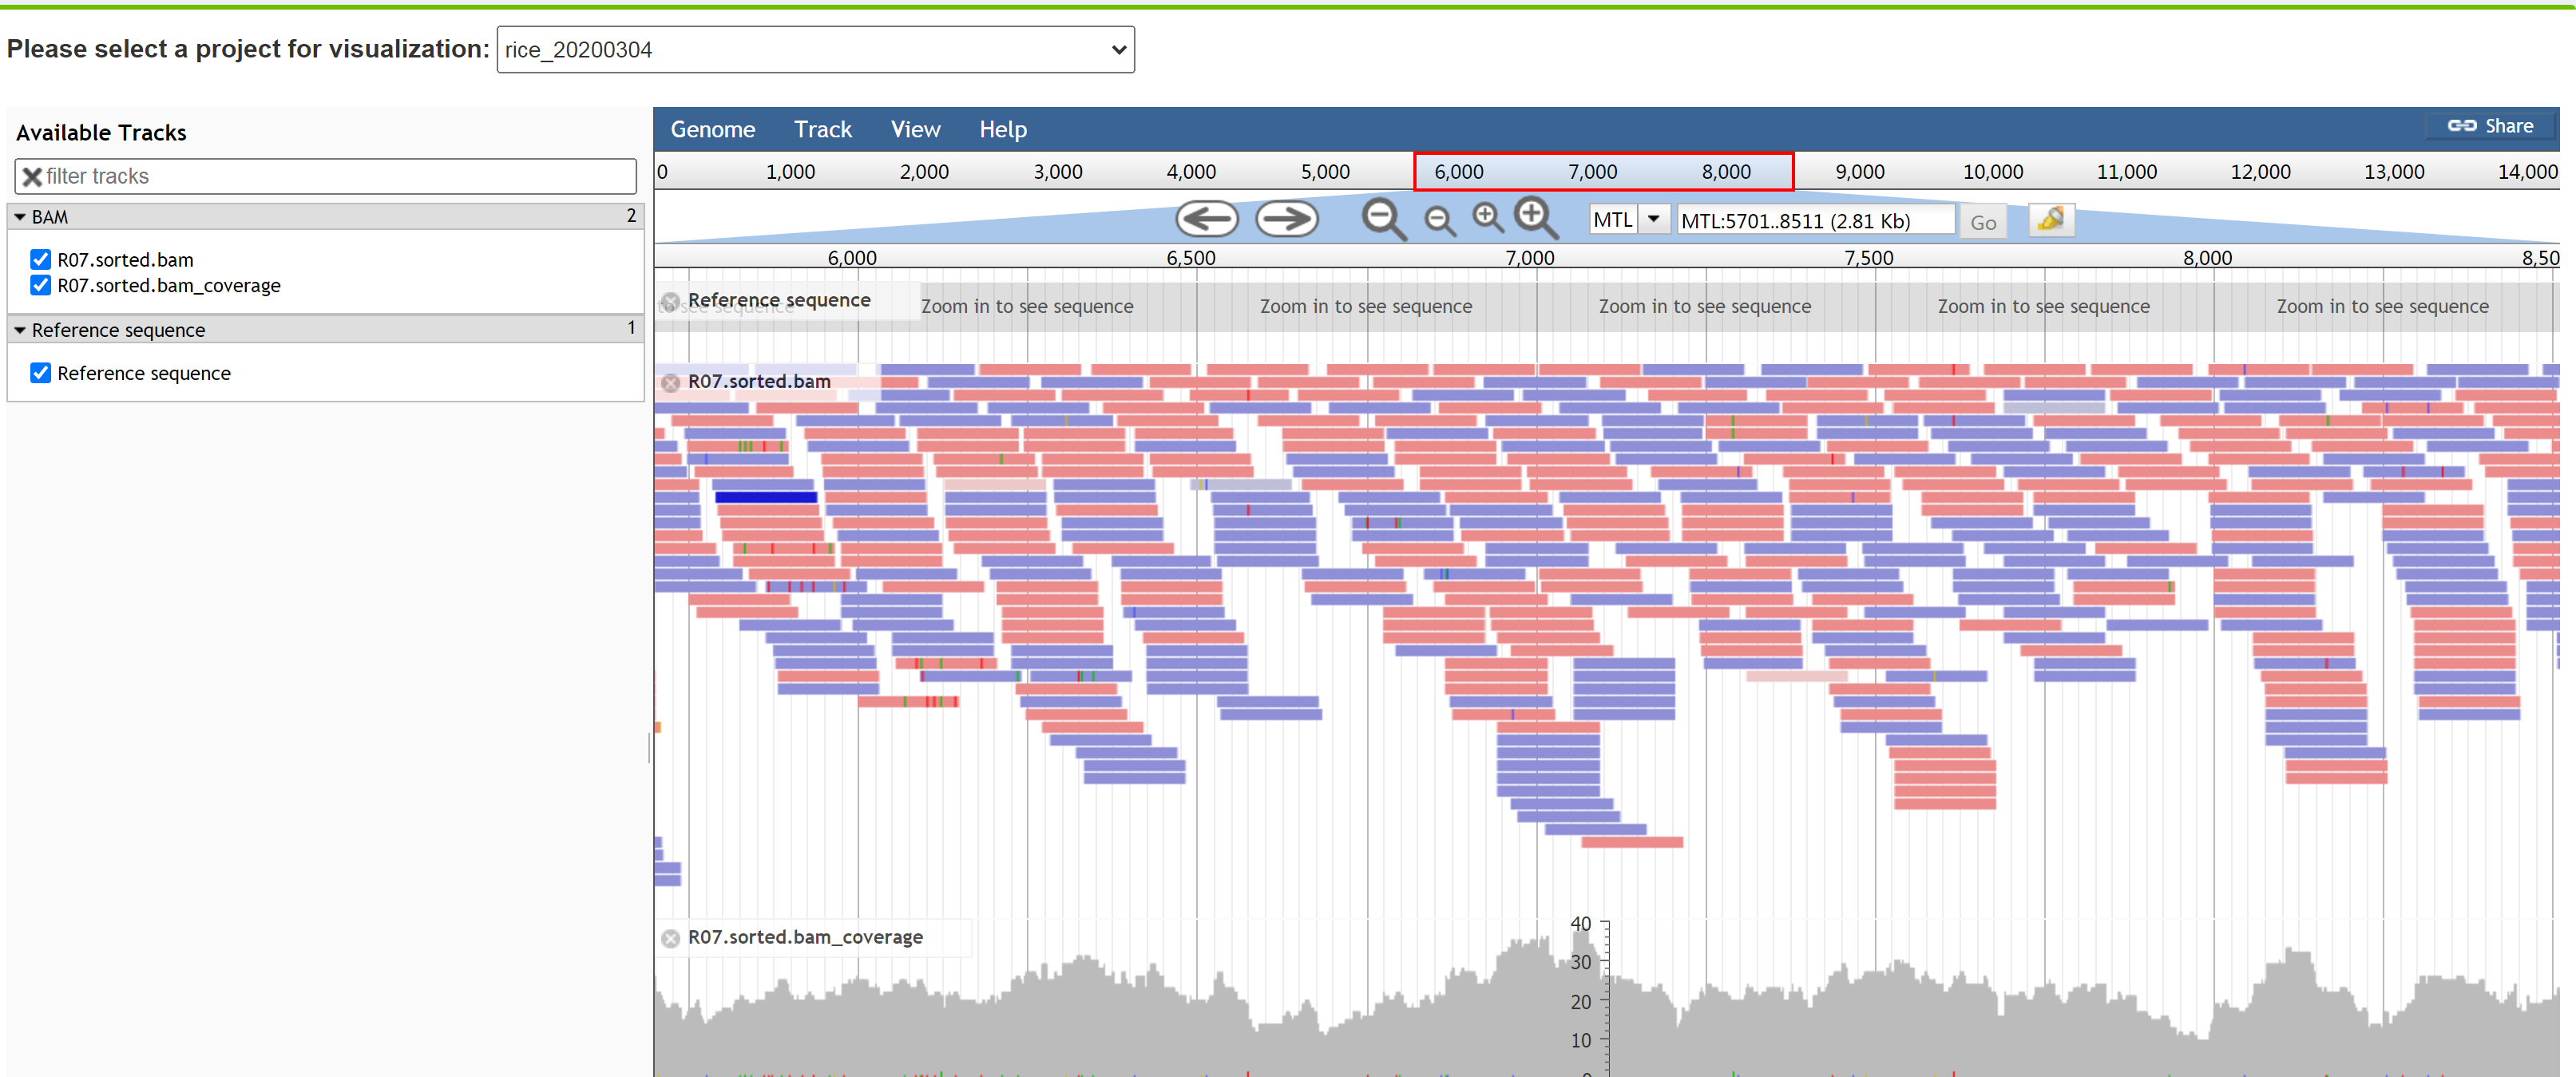Uncheck R07.sorted.bam_coverage track checkbox

[40, 286]
